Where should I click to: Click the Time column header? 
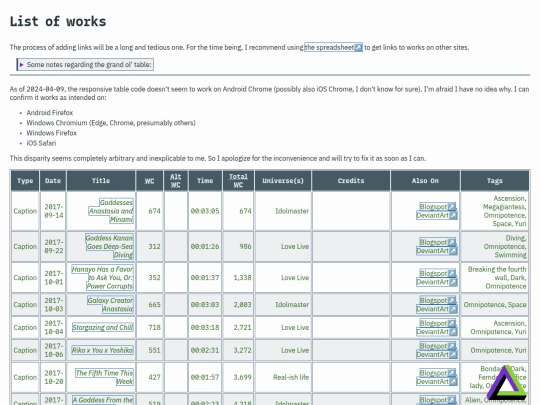click(x=205, y=180)
